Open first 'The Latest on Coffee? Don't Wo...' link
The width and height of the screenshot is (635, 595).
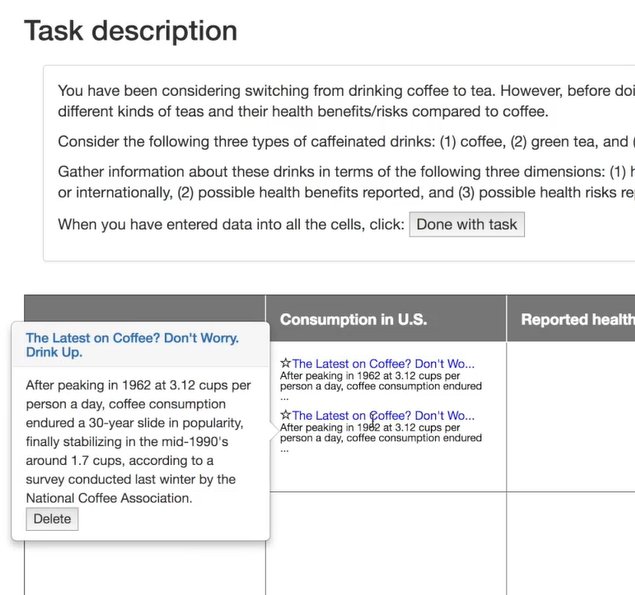pos(383,364)
